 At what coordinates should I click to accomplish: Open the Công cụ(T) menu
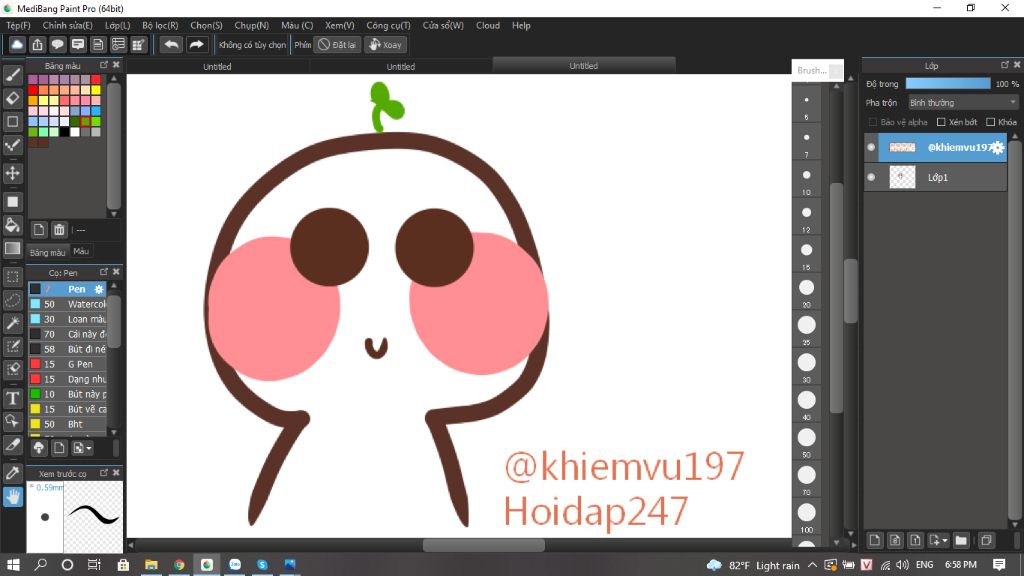point(388,25)
